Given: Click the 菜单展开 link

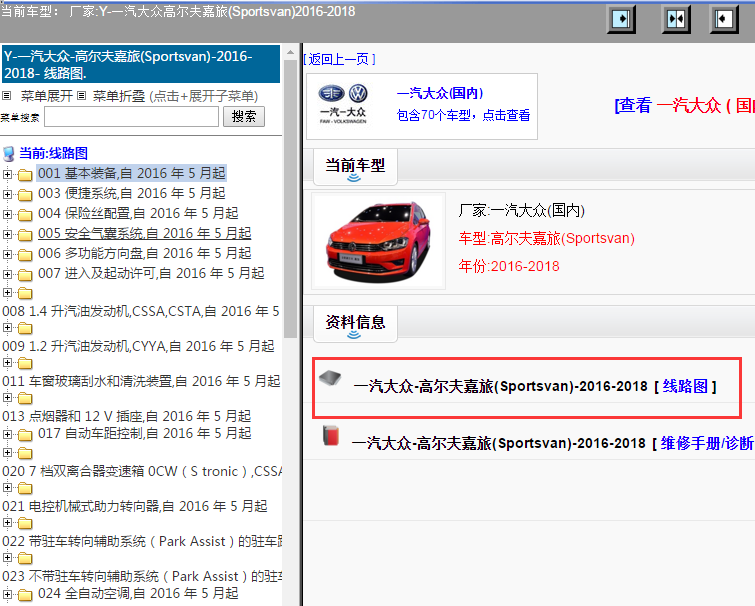Looking at the screenshot, I should [x=46, y=96].
